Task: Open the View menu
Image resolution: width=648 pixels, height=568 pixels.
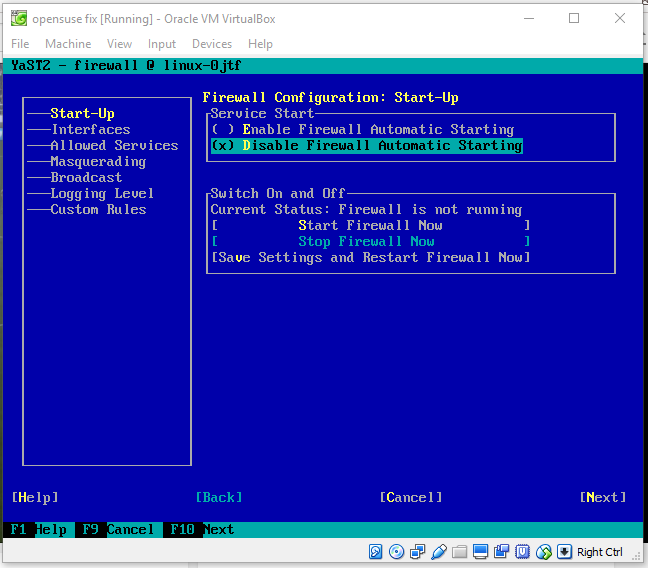Action: [119, 44]
